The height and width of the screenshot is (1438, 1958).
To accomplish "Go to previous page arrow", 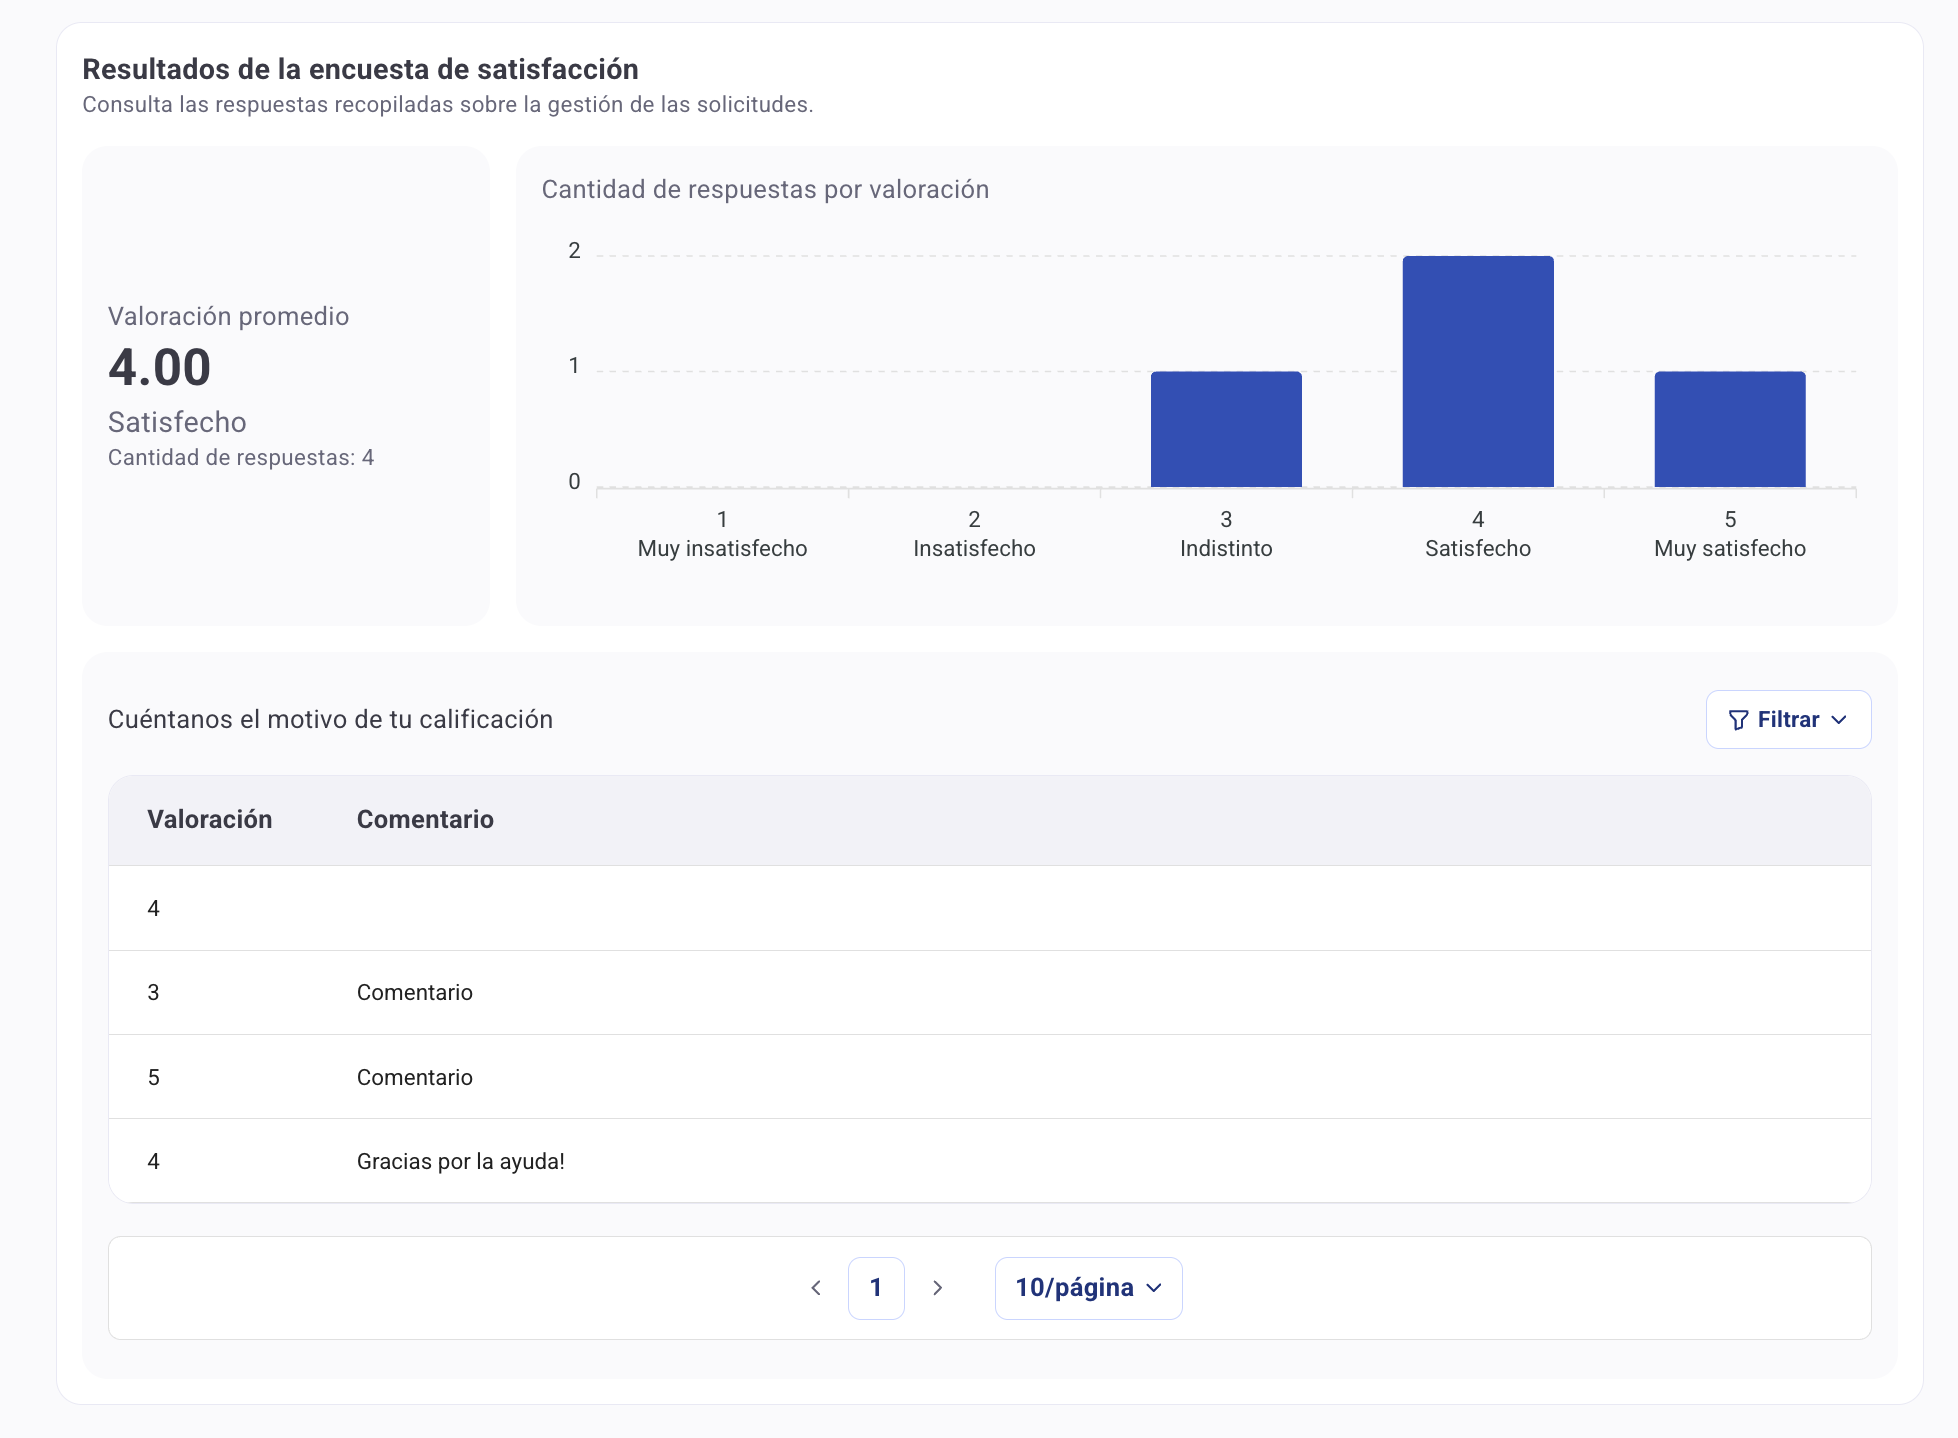I will tap(816, 1288).
